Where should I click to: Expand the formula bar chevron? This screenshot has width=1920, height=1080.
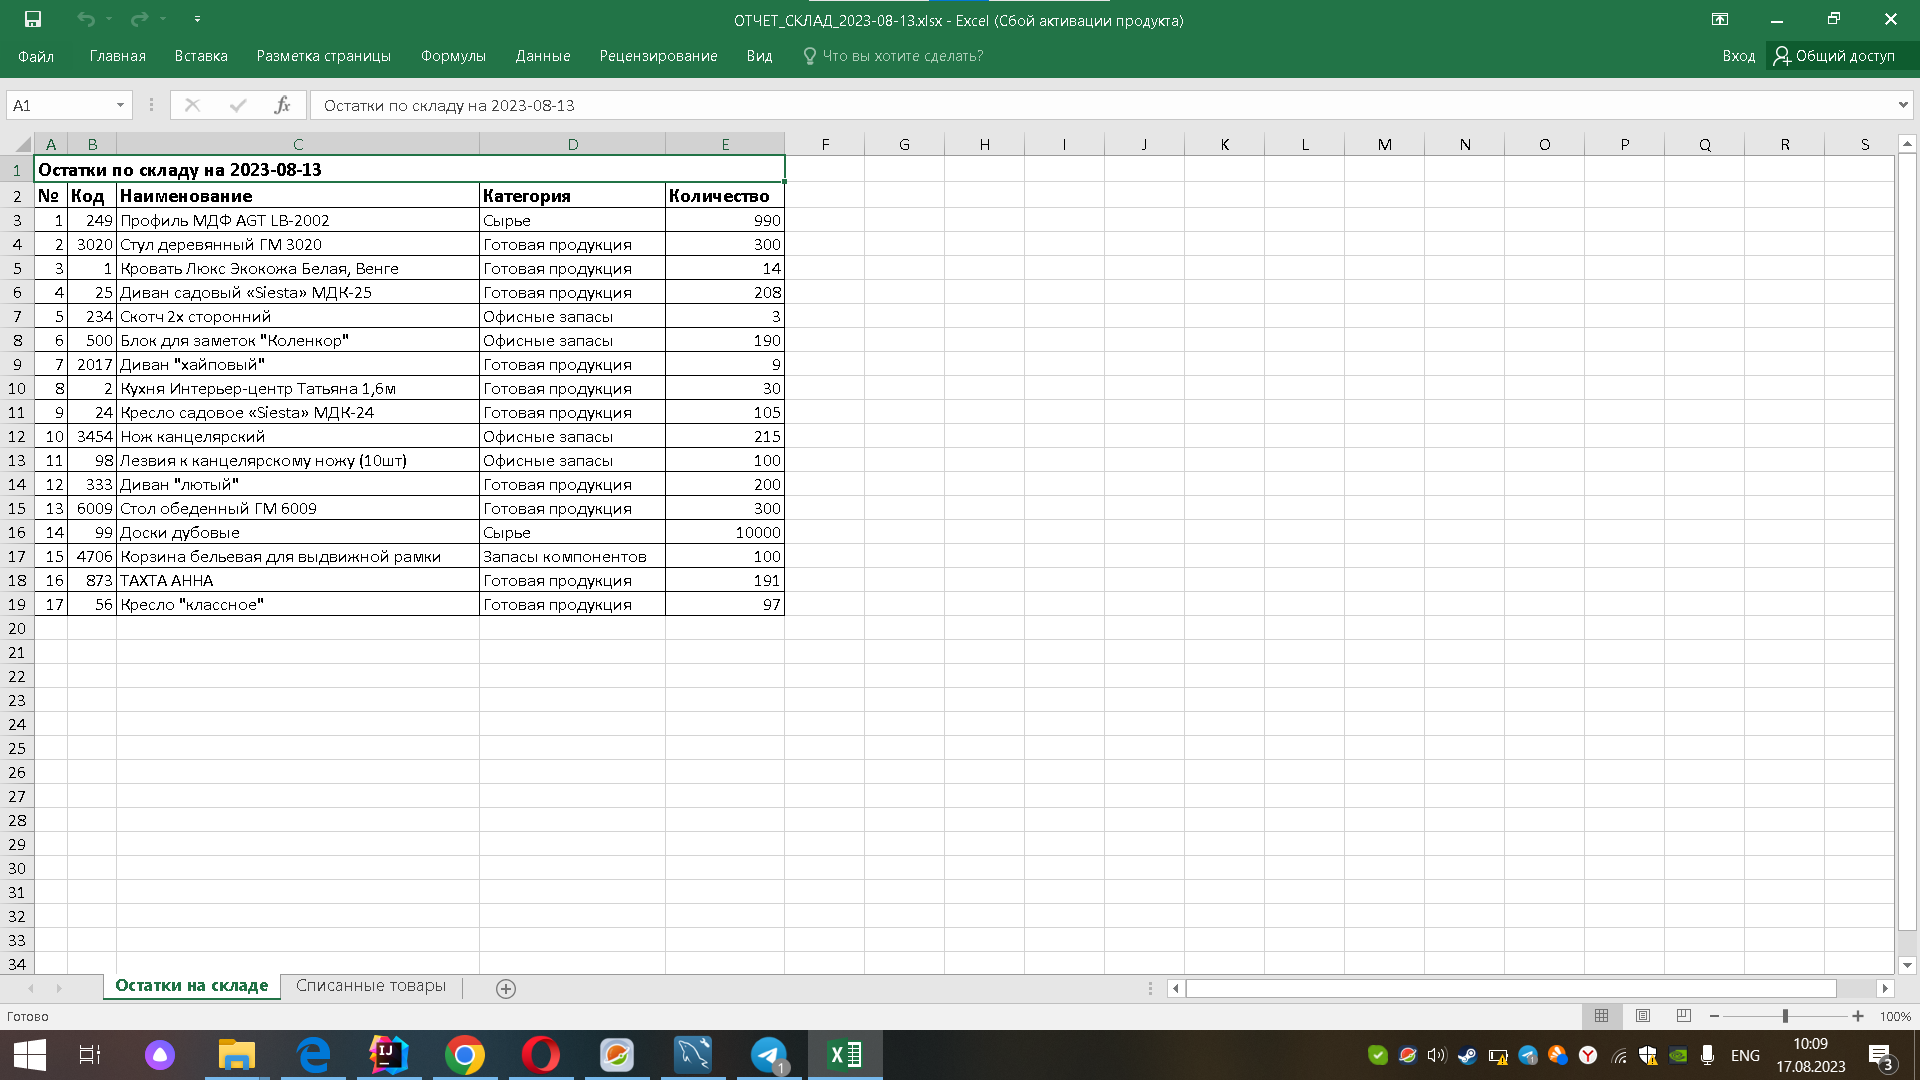(1903, 105)
